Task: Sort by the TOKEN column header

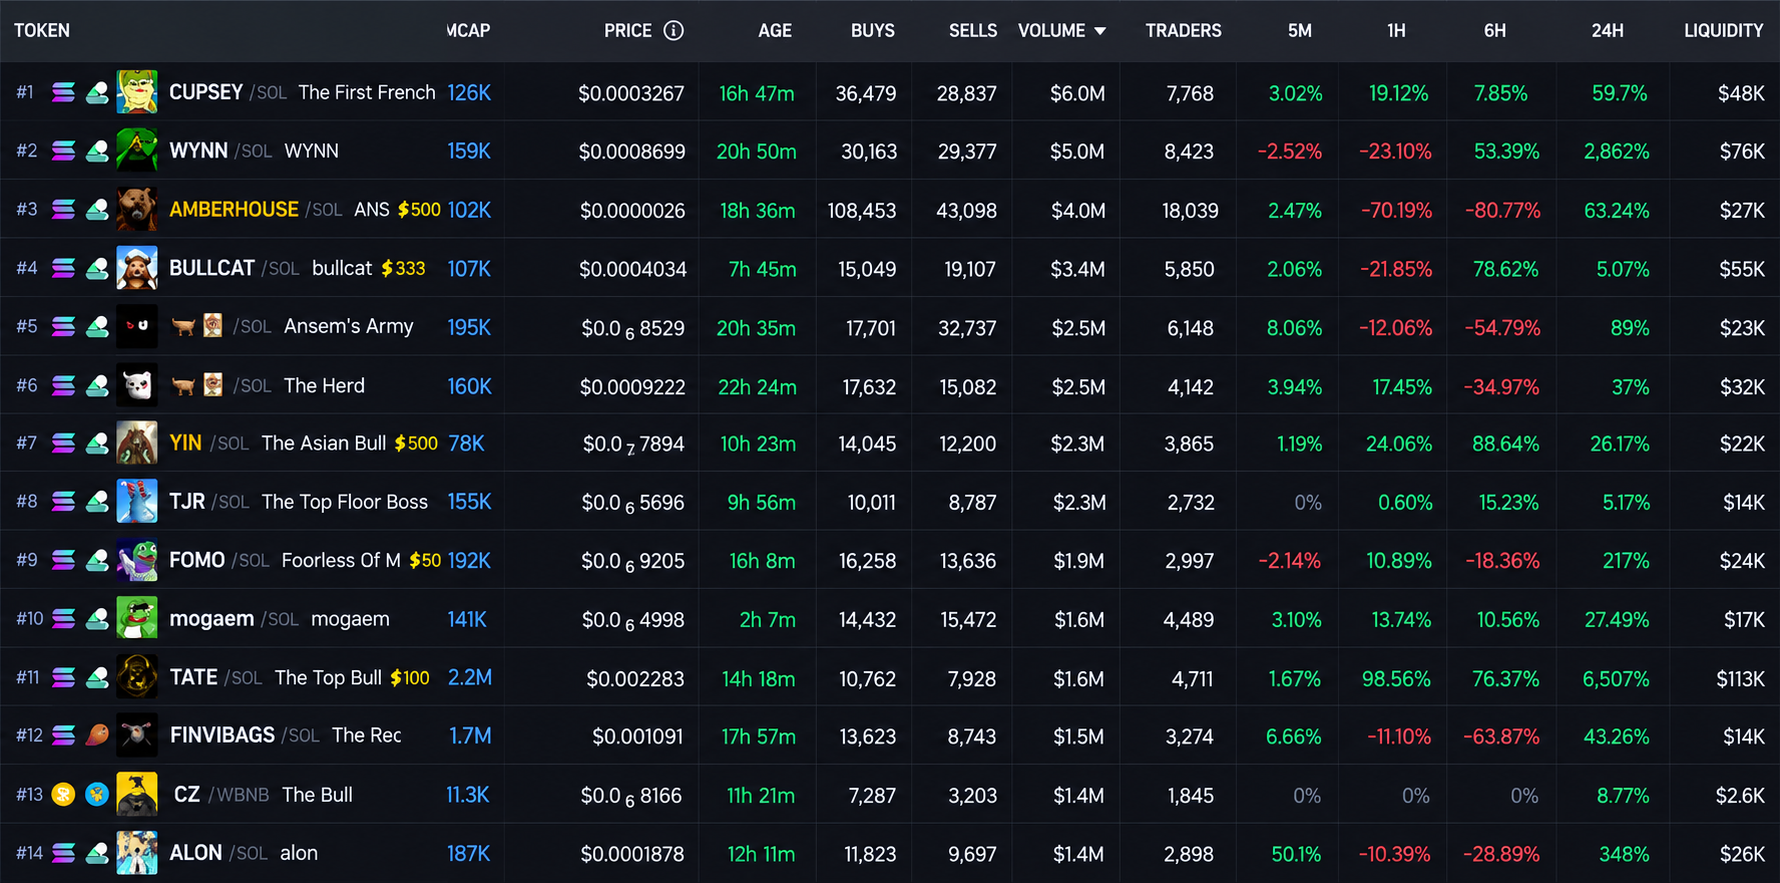Action: pyautogui.click(x=42, y=31)
